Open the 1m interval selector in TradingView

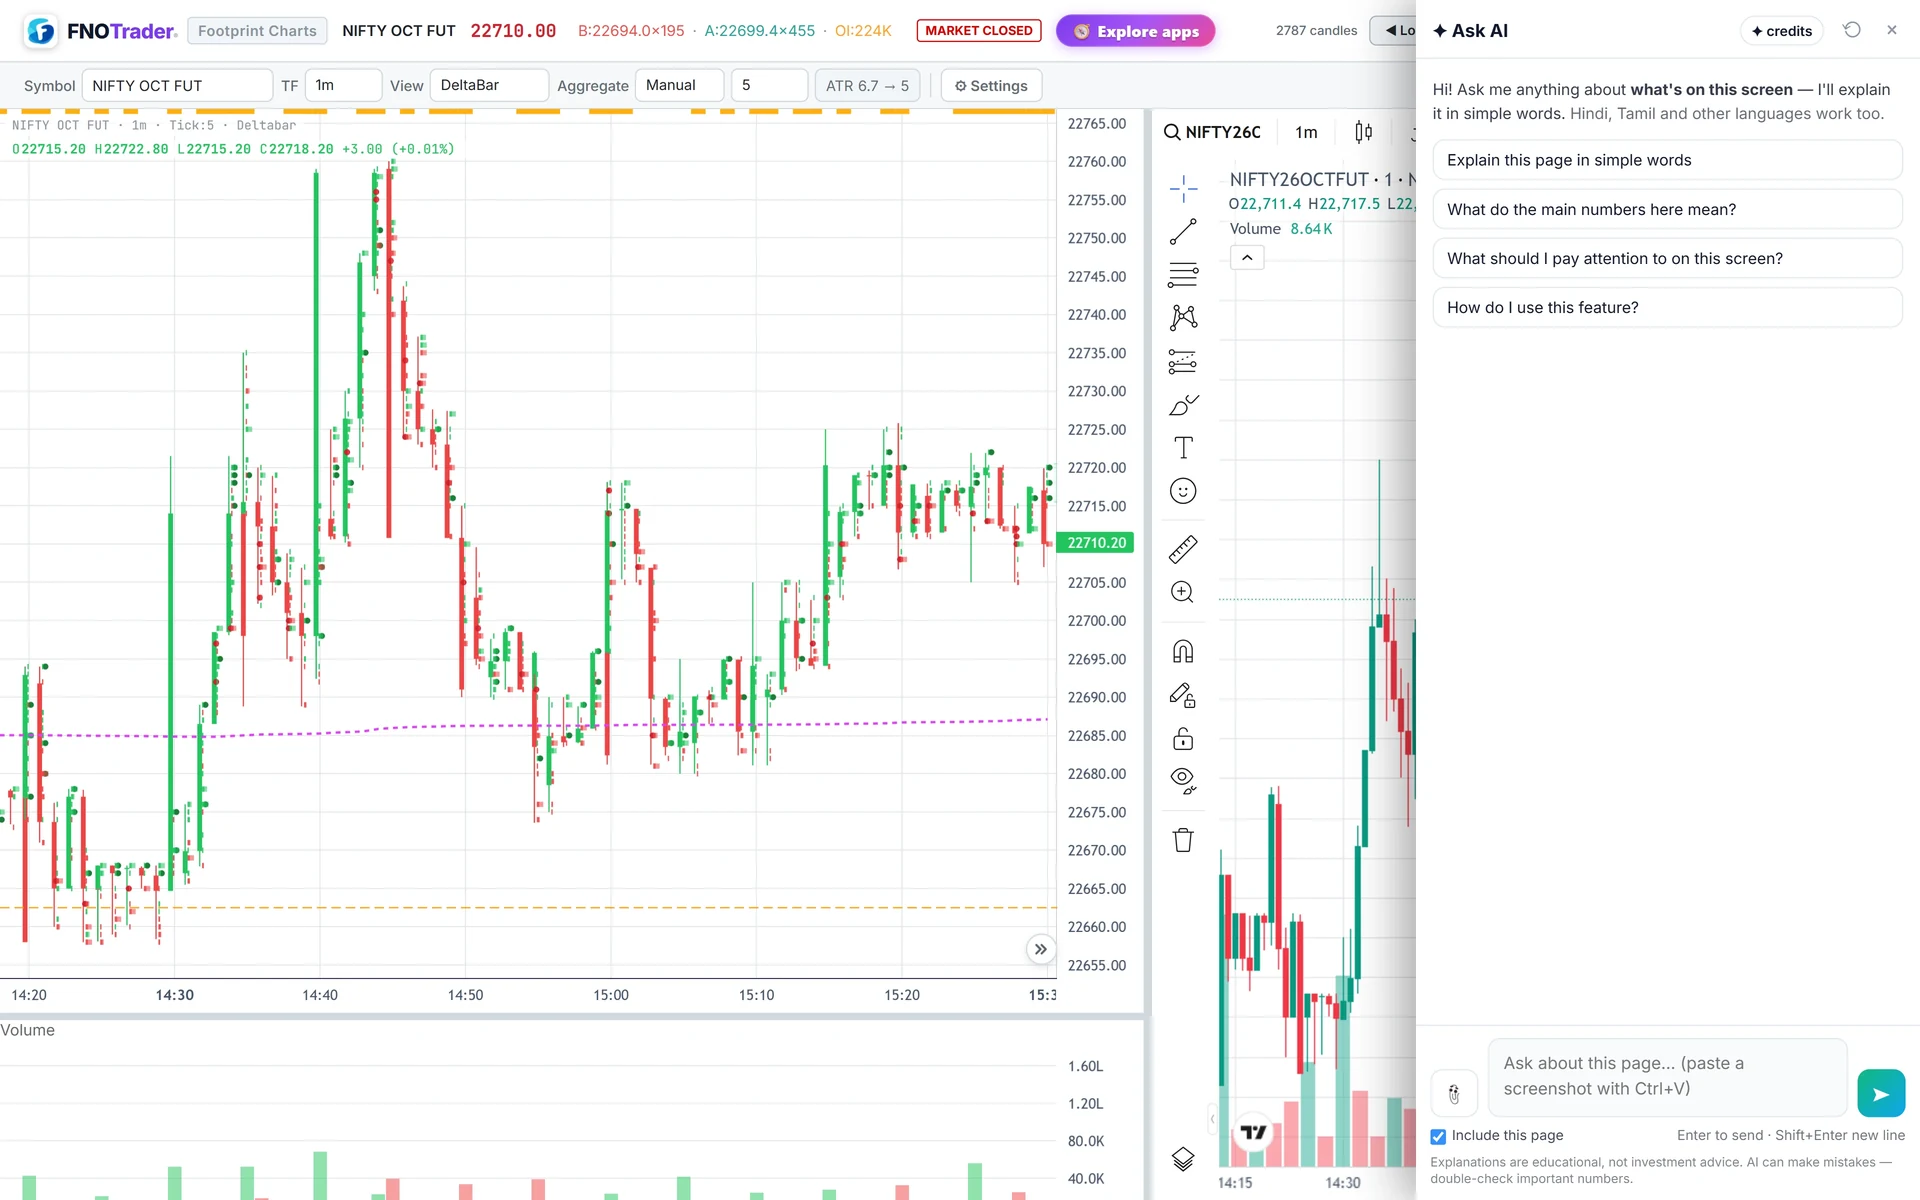click(1306, 132)
